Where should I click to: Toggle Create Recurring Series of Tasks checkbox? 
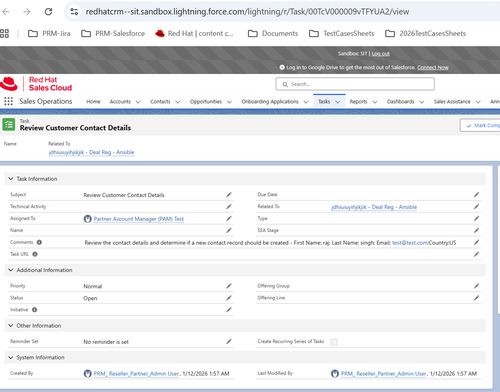coord(334,342)
